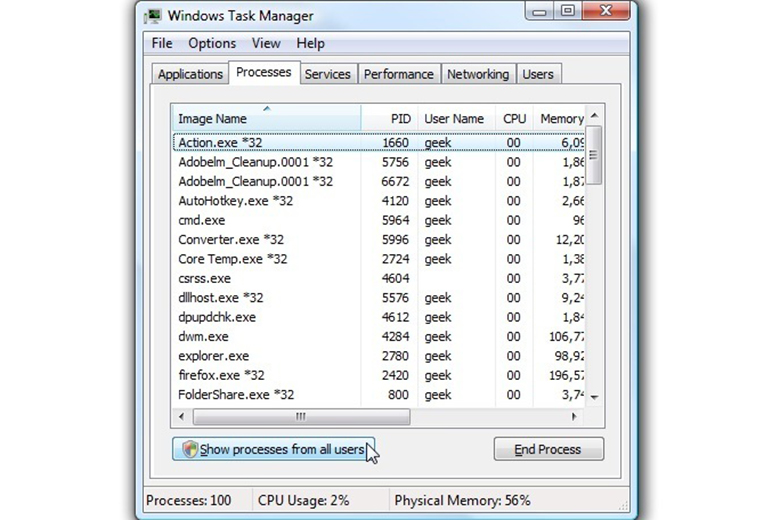Image resolution: width=780 pixels, height=520 pixels.
Task: Go to the Networking tab
Action: tap(478, 74)
